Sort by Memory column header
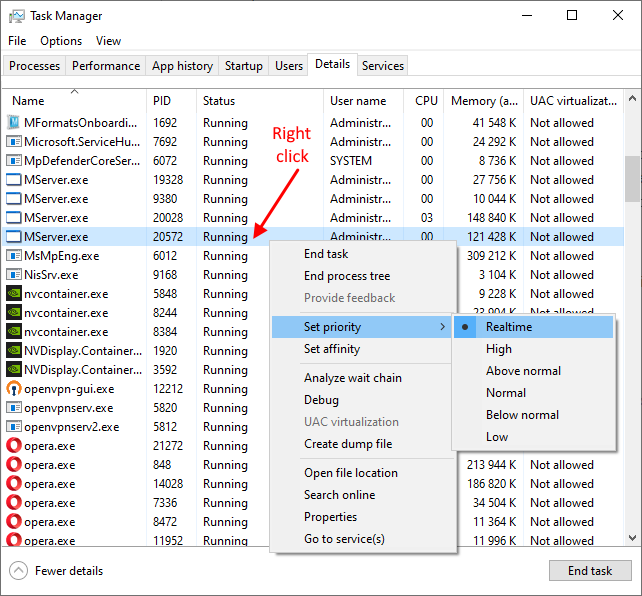This screenshot has width=642, height=596. [x=484, y=101]
